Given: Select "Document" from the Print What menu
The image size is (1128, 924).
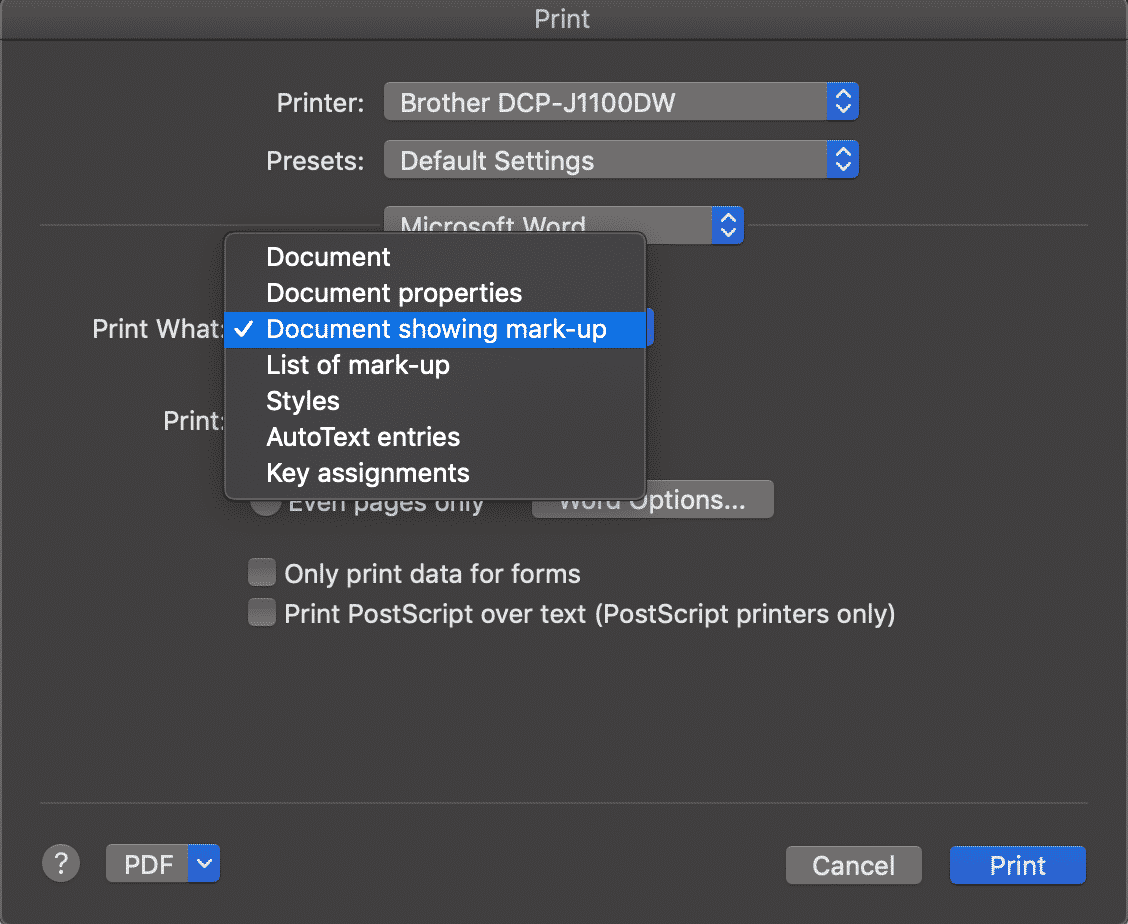Looking at the screenshot, I should [328, 257].
